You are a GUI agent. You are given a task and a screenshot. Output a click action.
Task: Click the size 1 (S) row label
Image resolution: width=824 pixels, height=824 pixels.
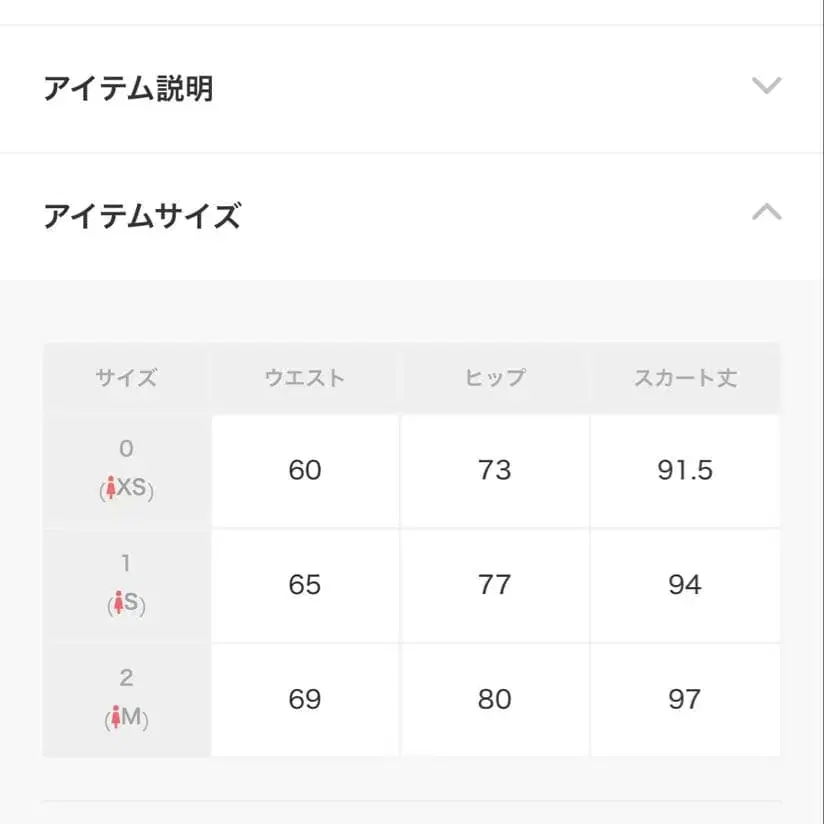[126, 584]
